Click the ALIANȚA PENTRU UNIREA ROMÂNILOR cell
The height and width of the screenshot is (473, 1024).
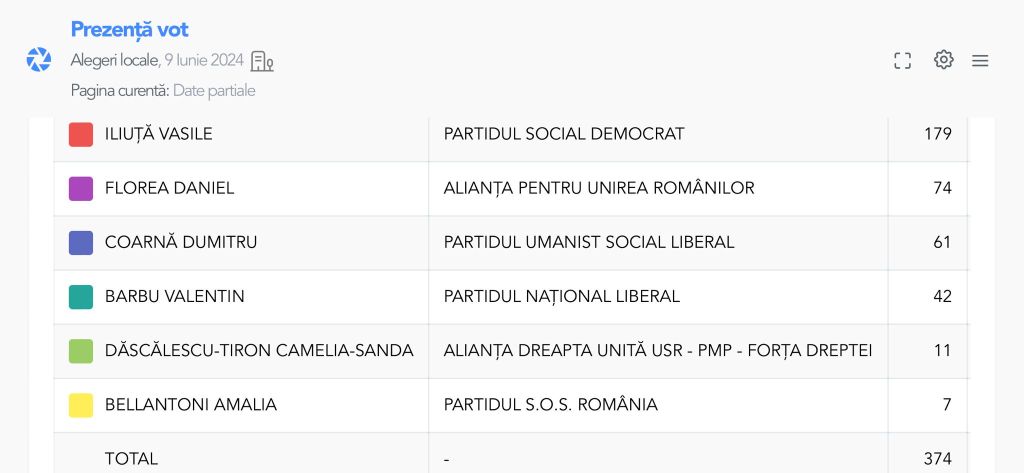(599, 188)
